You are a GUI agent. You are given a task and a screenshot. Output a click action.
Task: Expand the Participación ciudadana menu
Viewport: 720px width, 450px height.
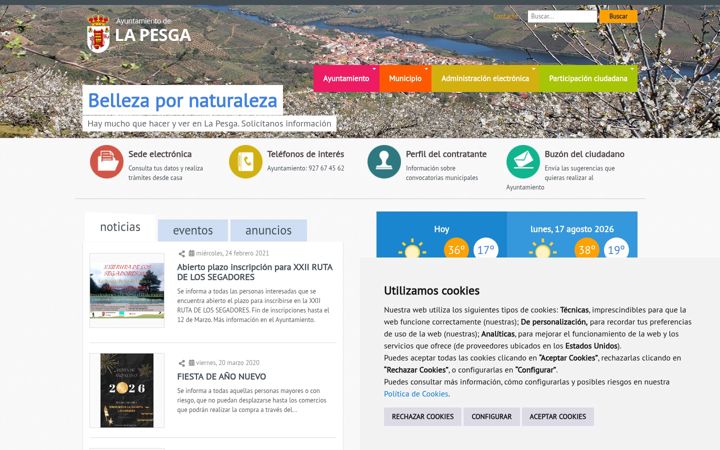(588, 79)
